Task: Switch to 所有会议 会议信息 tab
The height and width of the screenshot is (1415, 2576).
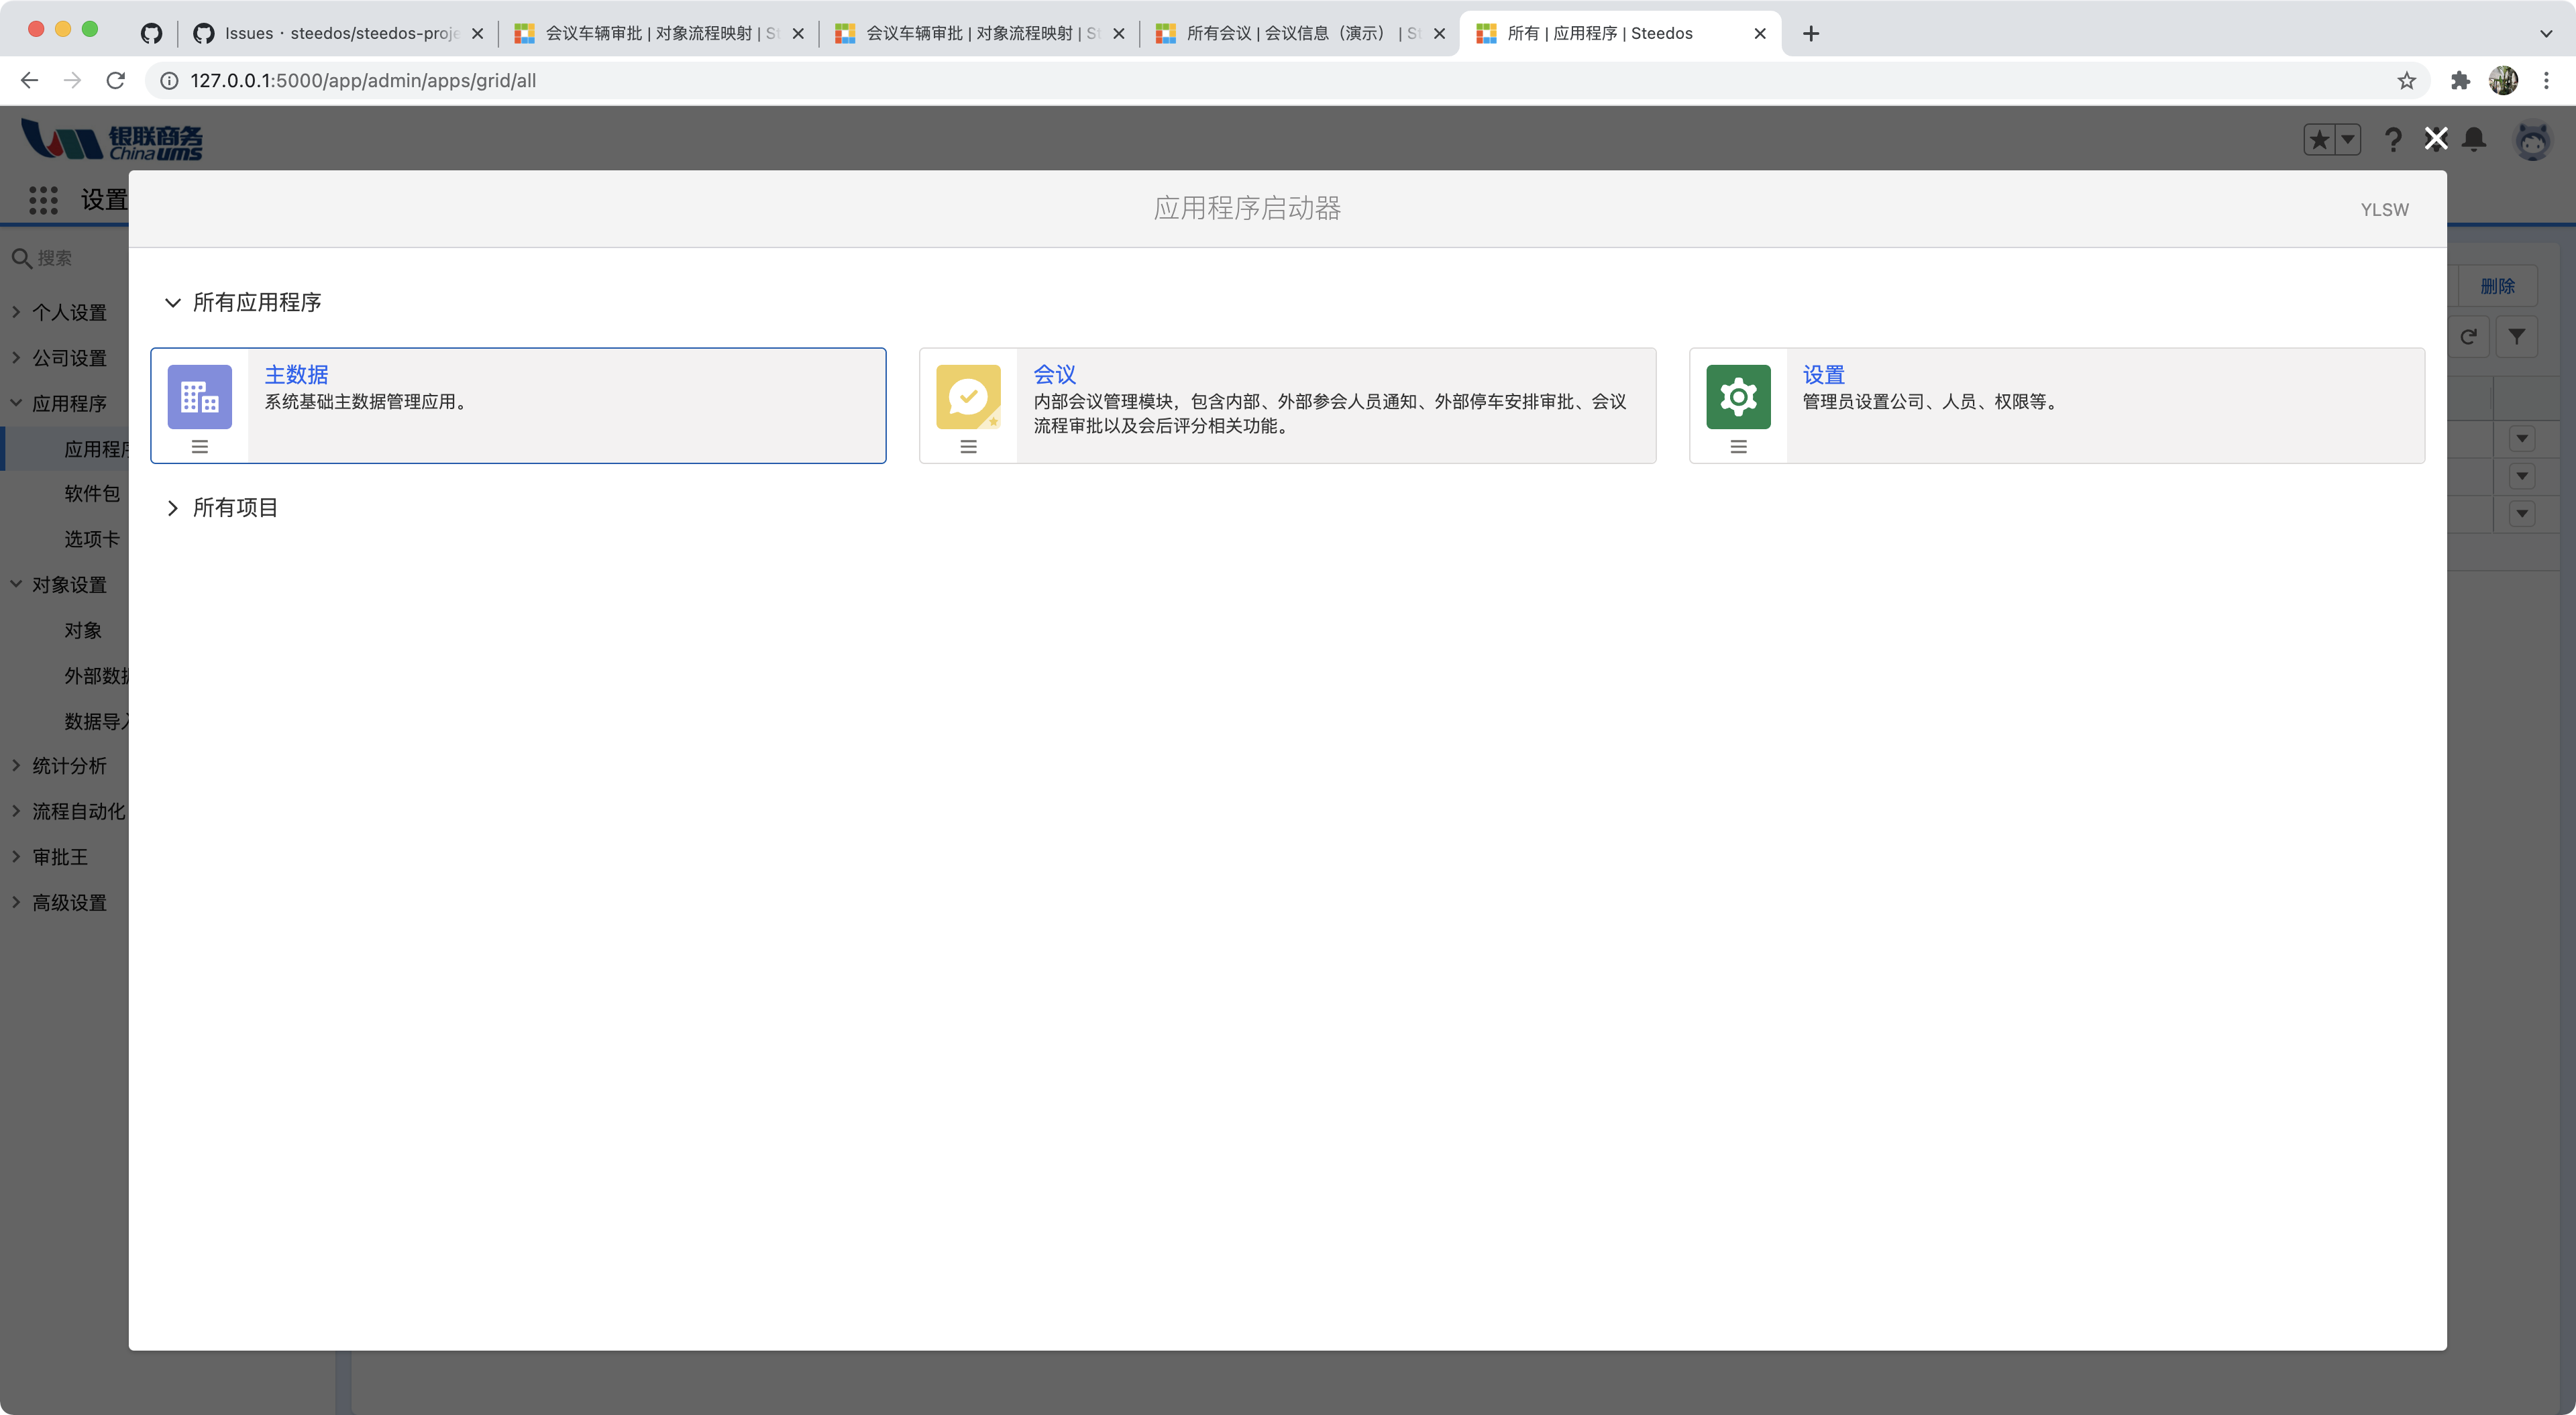Action: [x=1300, y=33]
